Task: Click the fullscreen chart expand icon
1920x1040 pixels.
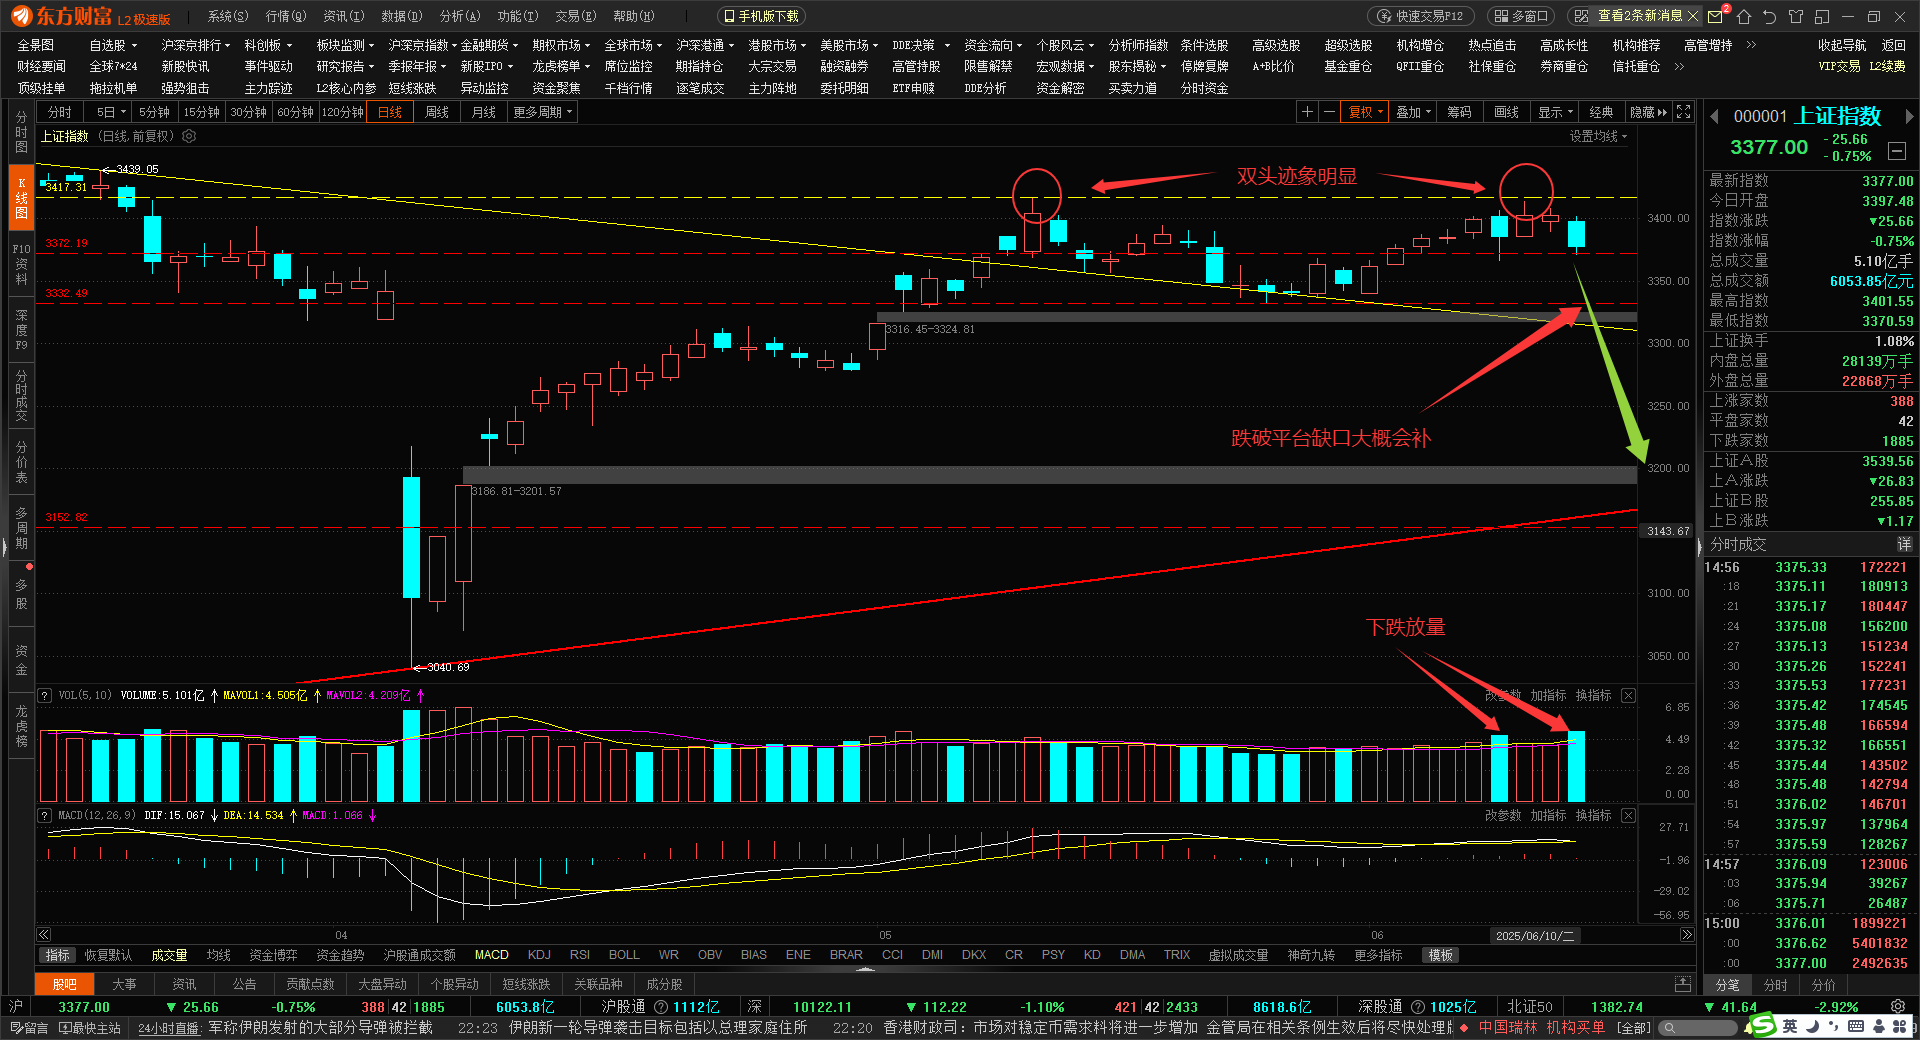Action: (x=1684, y=112)
